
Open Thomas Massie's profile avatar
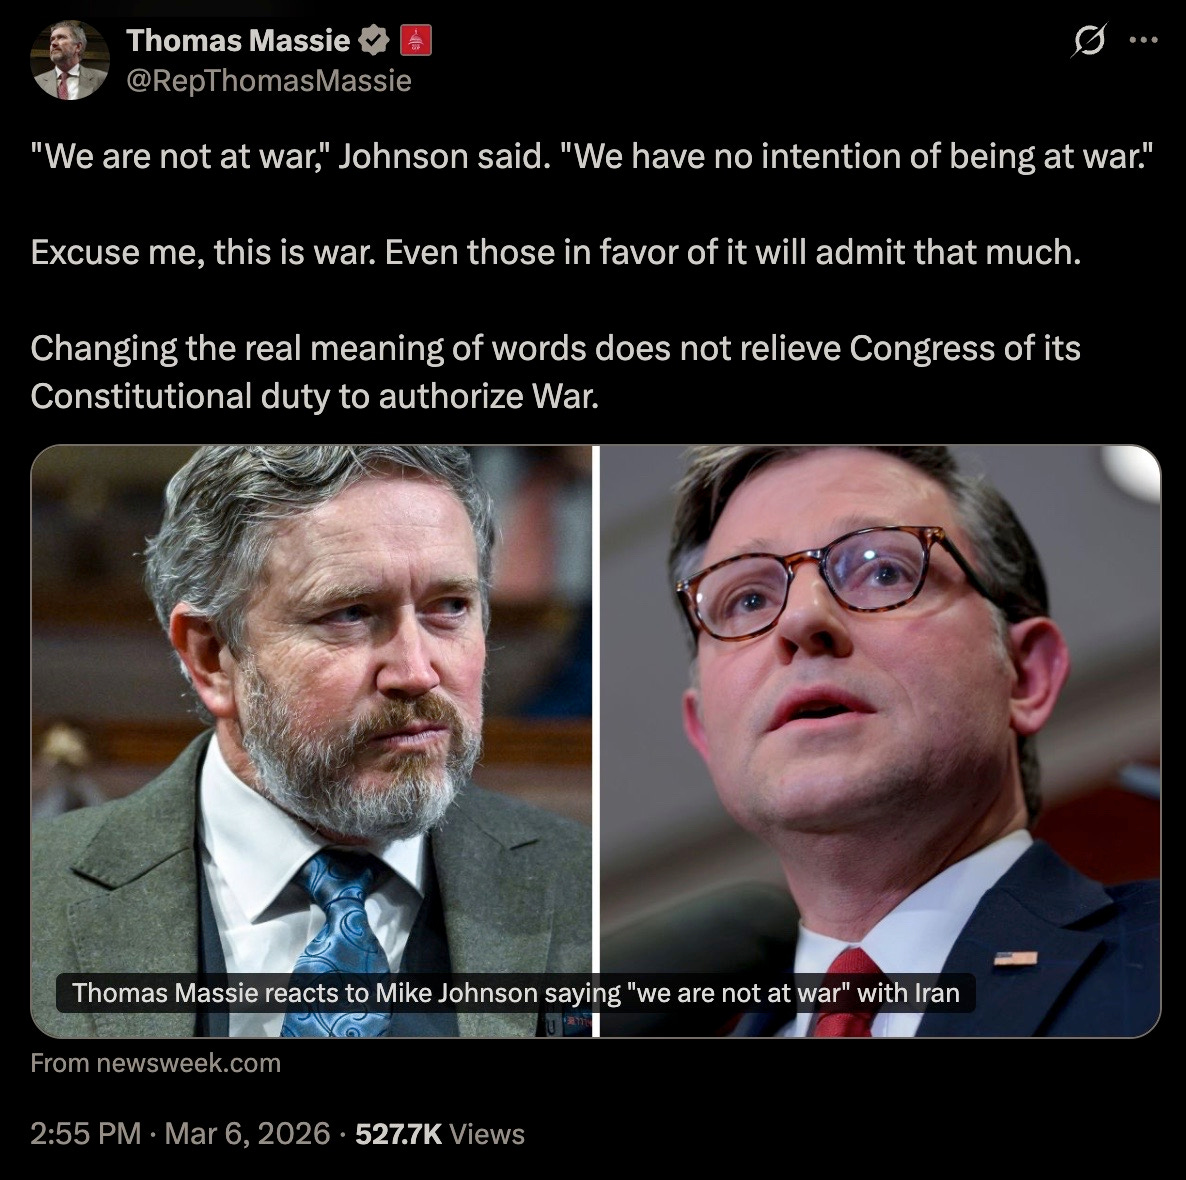pyautogui.click(x=70, y=60)
